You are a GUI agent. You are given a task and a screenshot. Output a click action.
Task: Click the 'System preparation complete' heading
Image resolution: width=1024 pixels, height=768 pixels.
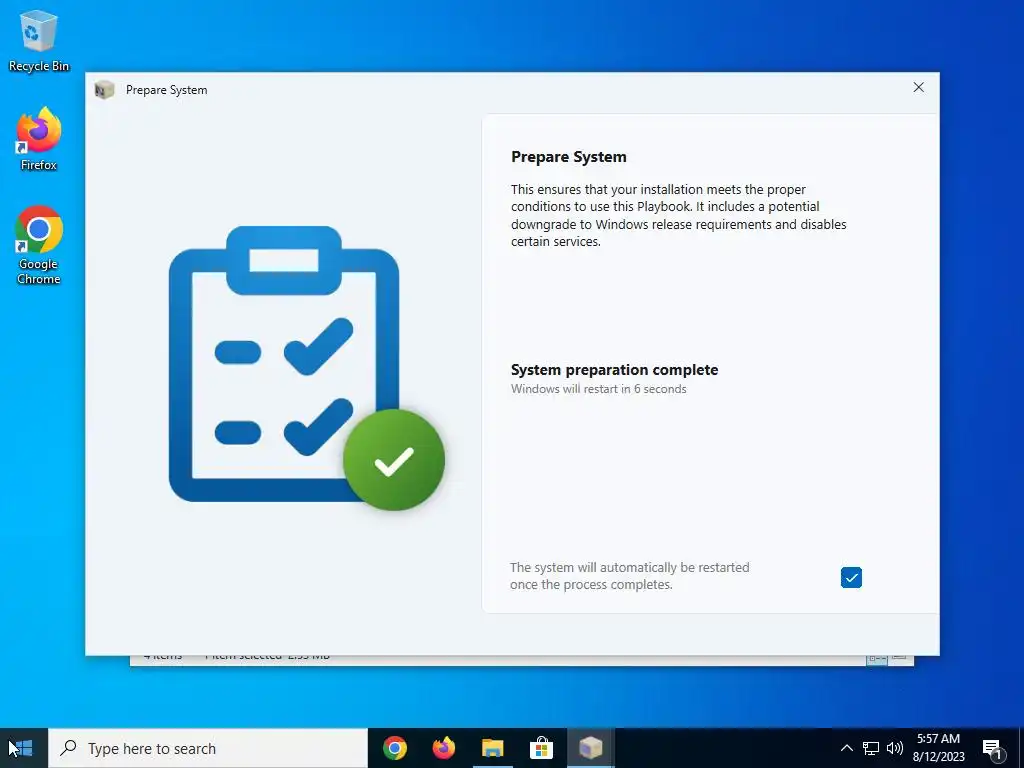(614, 370)
